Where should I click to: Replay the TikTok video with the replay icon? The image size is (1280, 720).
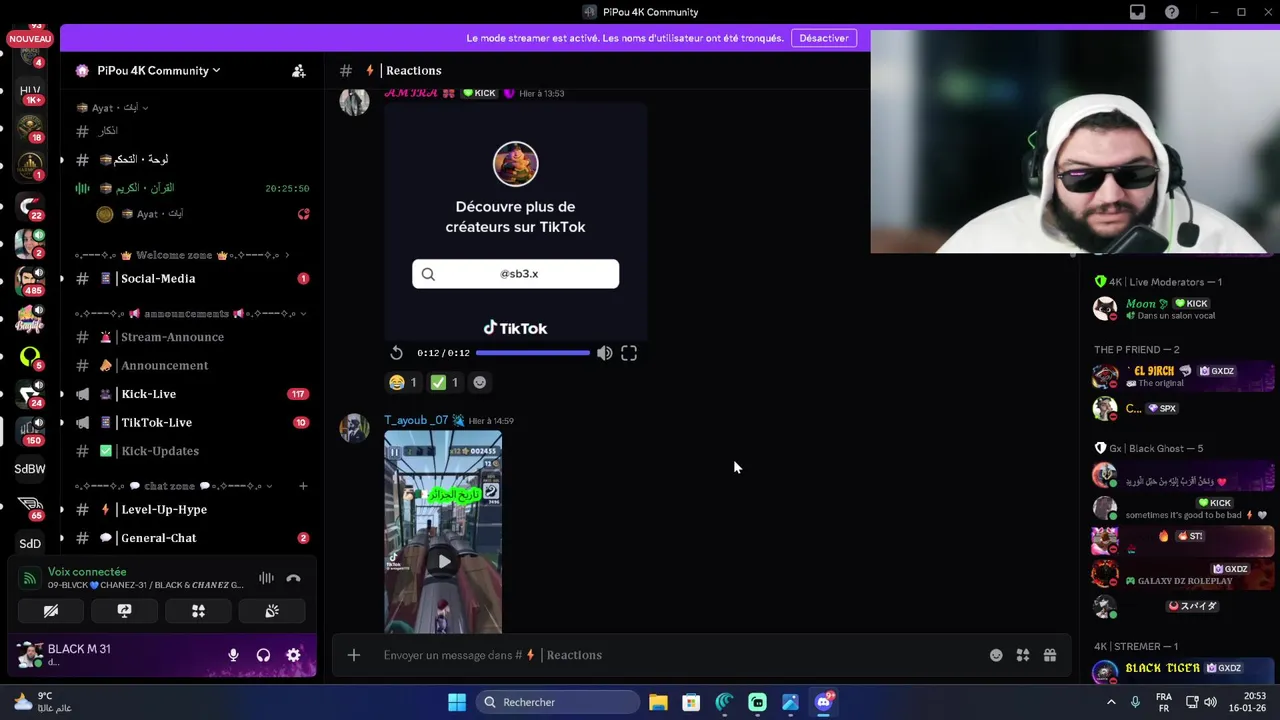(x=396, y=353)
